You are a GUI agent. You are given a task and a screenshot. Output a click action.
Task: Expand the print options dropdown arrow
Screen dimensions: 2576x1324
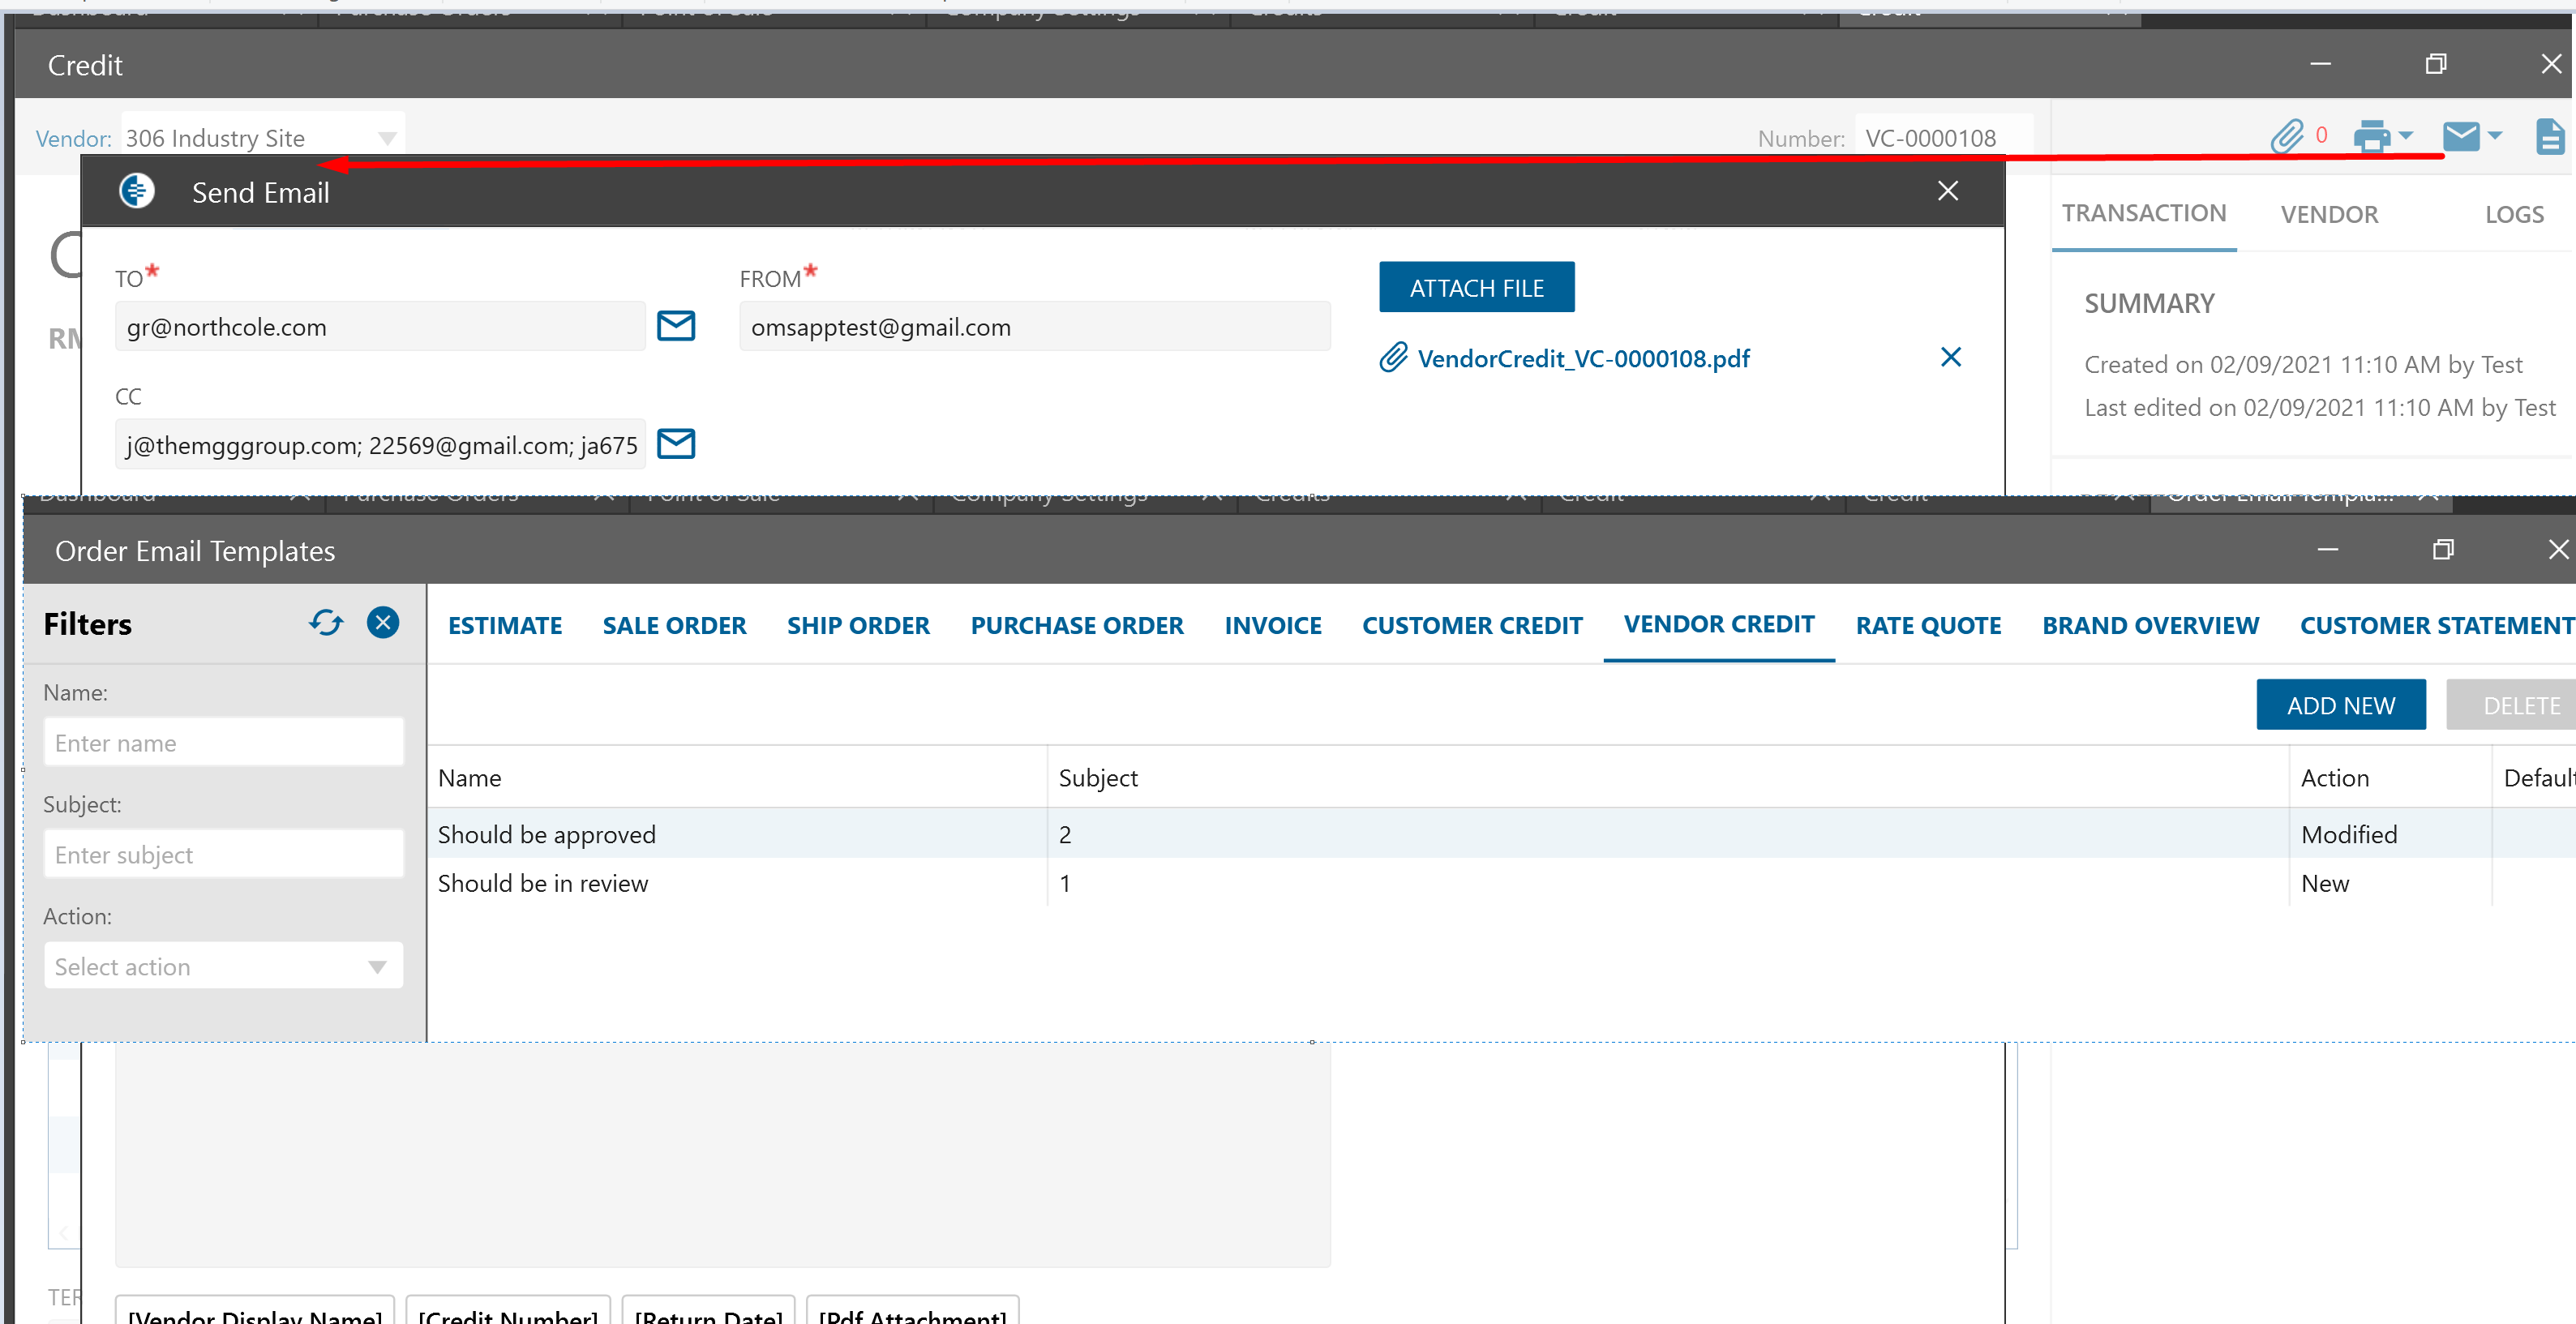pyautogui.click(x=2406, y=135)
